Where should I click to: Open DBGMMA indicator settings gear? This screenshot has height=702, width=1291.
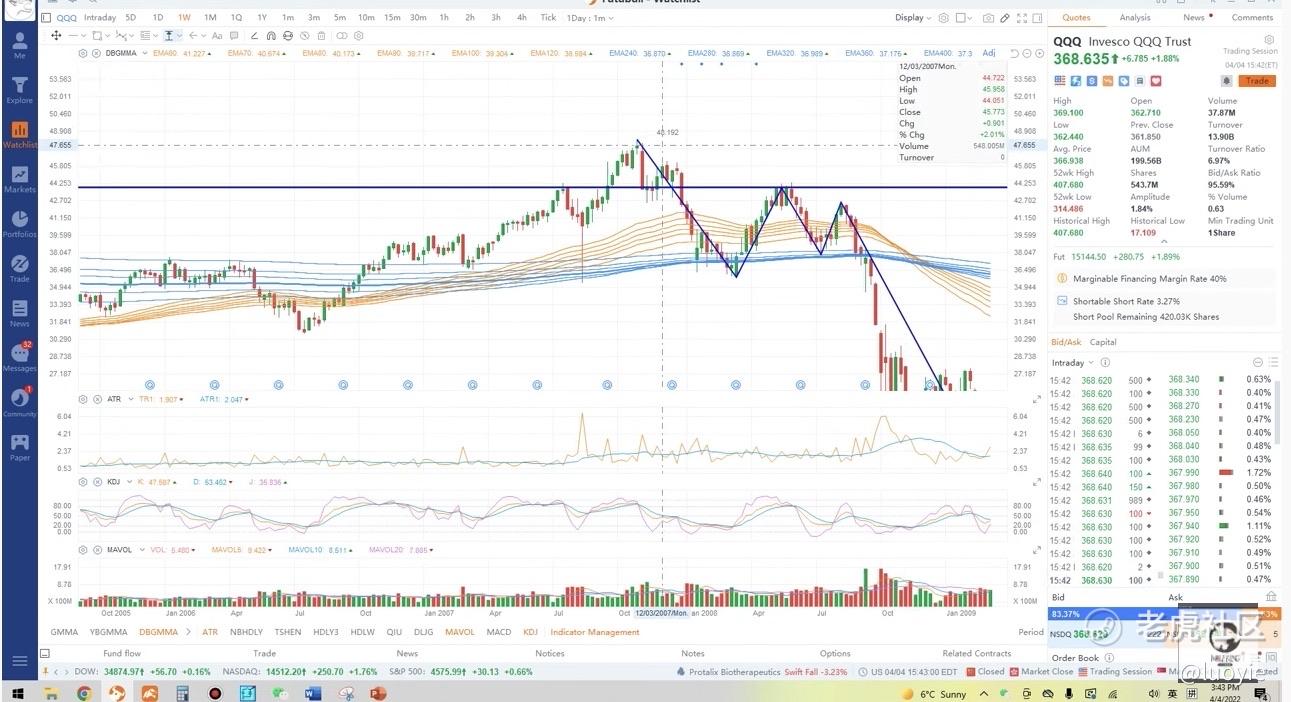[x=85, y=53]
